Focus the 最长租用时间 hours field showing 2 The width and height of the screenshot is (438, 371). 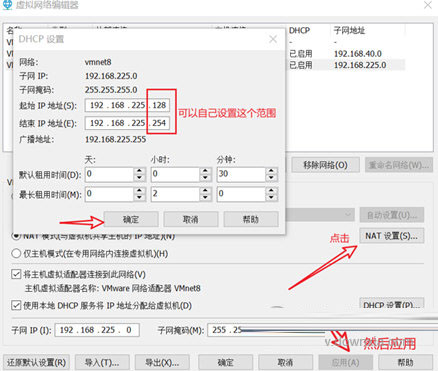[175, 194]
